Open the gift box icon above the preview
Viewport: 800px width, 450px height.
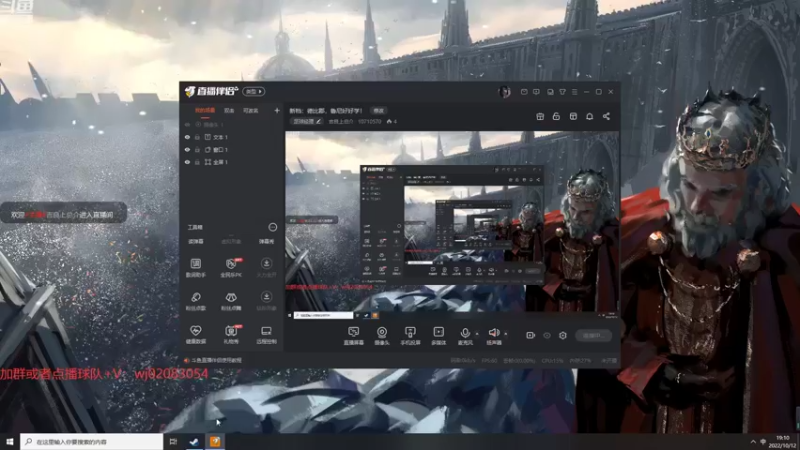(540, 116)
